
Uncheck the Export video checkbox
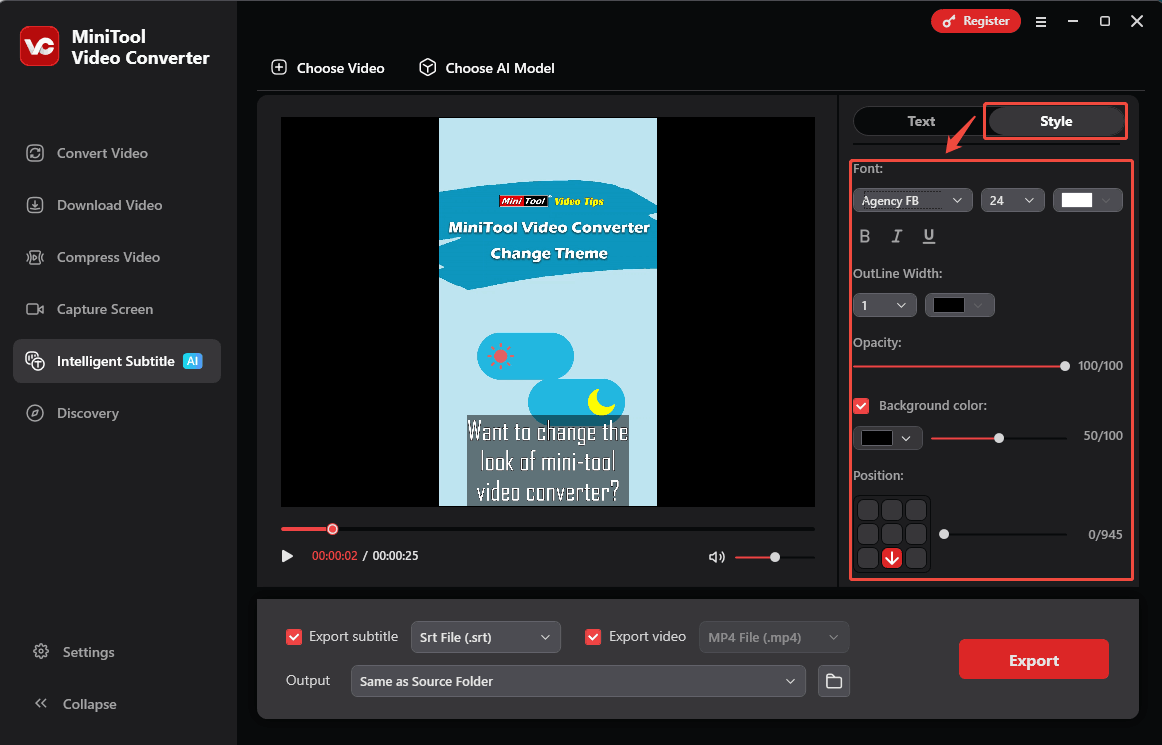pyautogui.click(x=593, y=637)
